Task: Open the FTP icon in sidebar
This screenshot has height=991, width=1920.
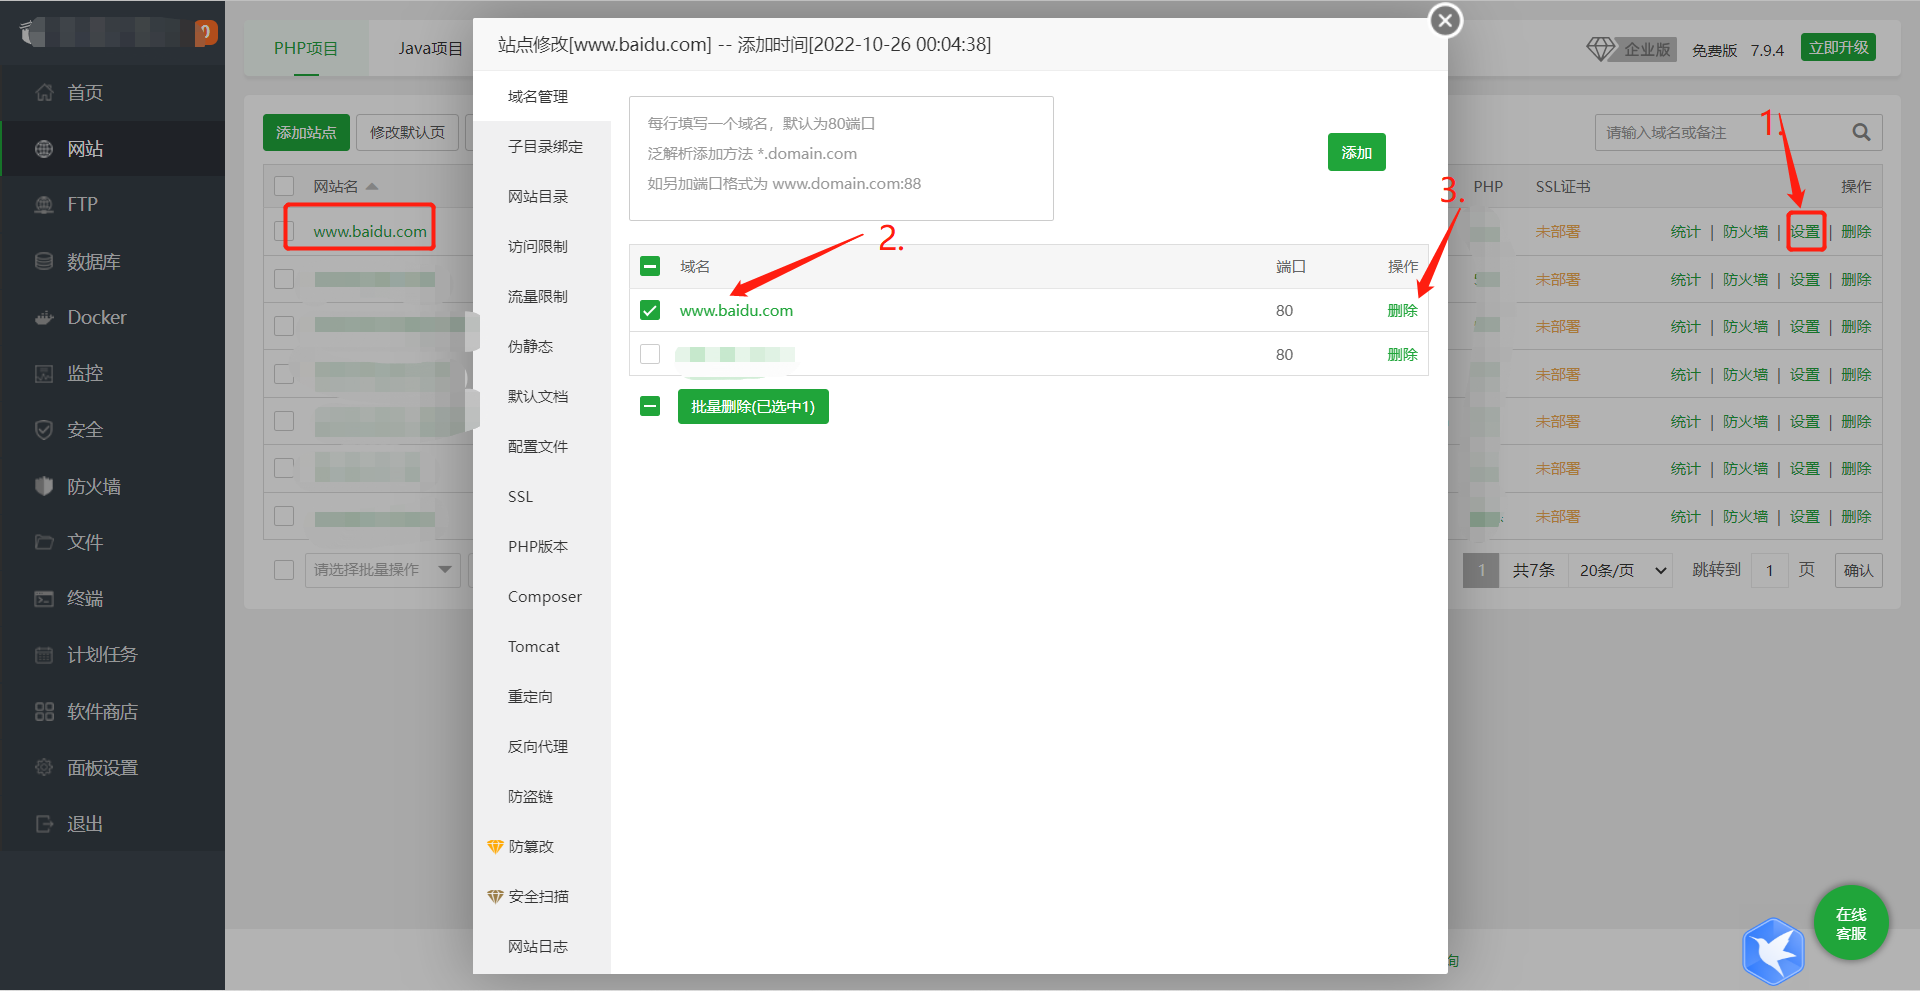Action: click(x=44, y=205)
